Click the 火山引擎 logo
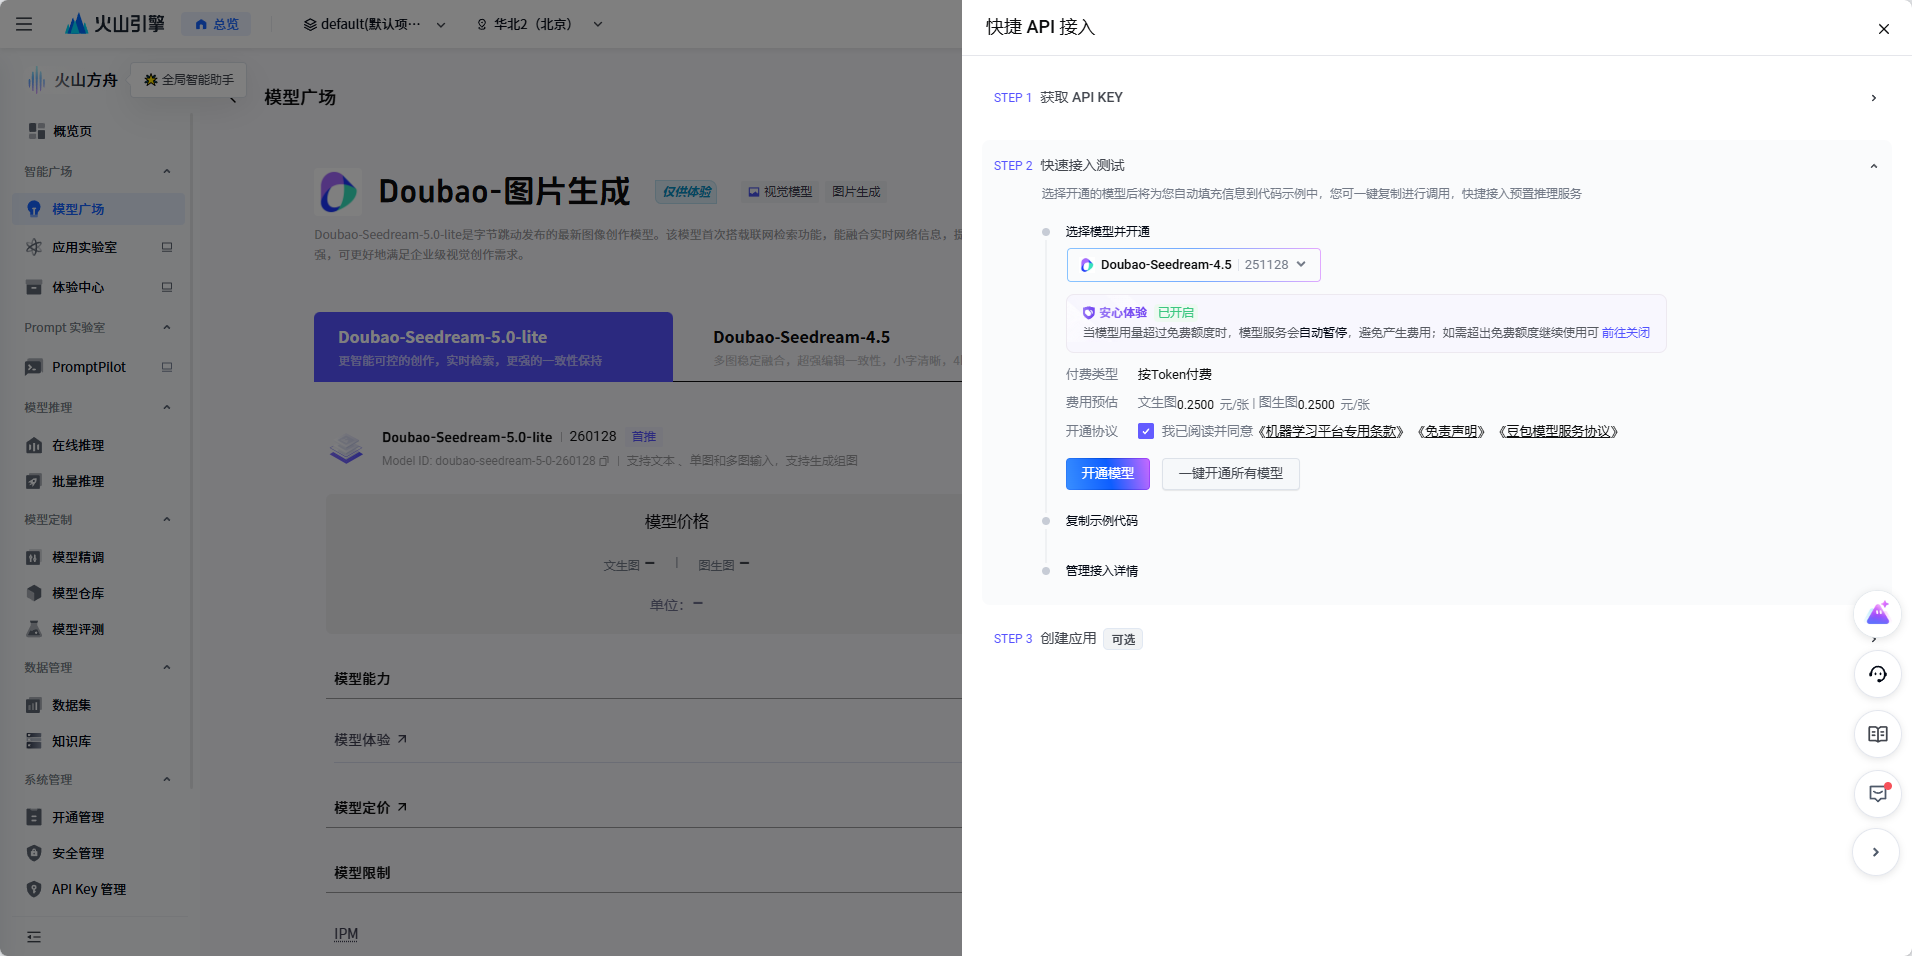The height and width of the screenshot is (956, 1912). pyautogui.click(x=115, y=24)
